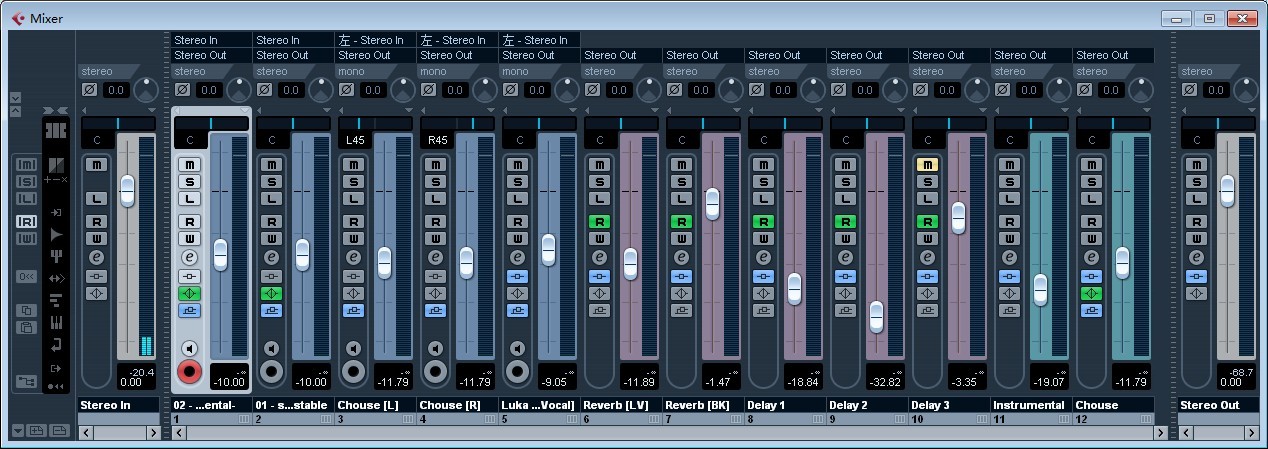Open output routing 'Stereo Out' for channel 2
Screen dimensions: 1268x449
click(x=293, y=55)
